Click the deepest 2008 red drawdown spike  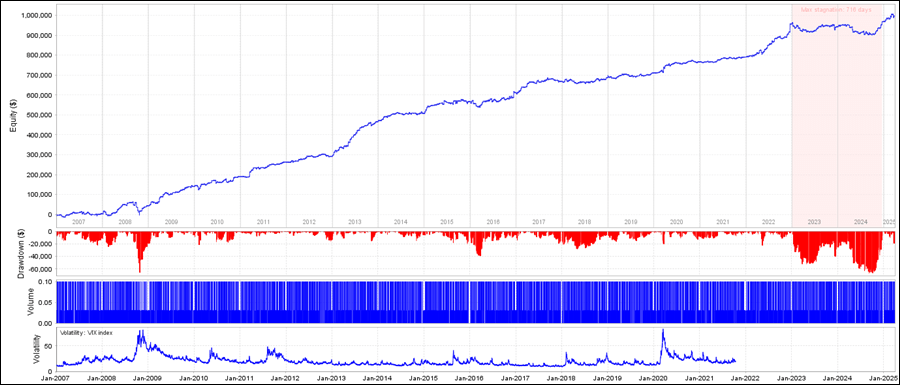pos(139,270)
